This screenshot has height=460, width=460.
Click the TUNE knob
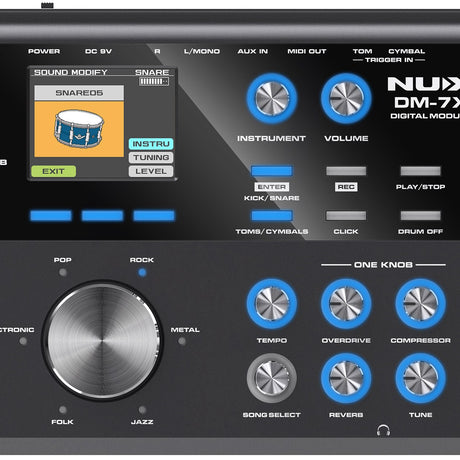click(420, 378)
